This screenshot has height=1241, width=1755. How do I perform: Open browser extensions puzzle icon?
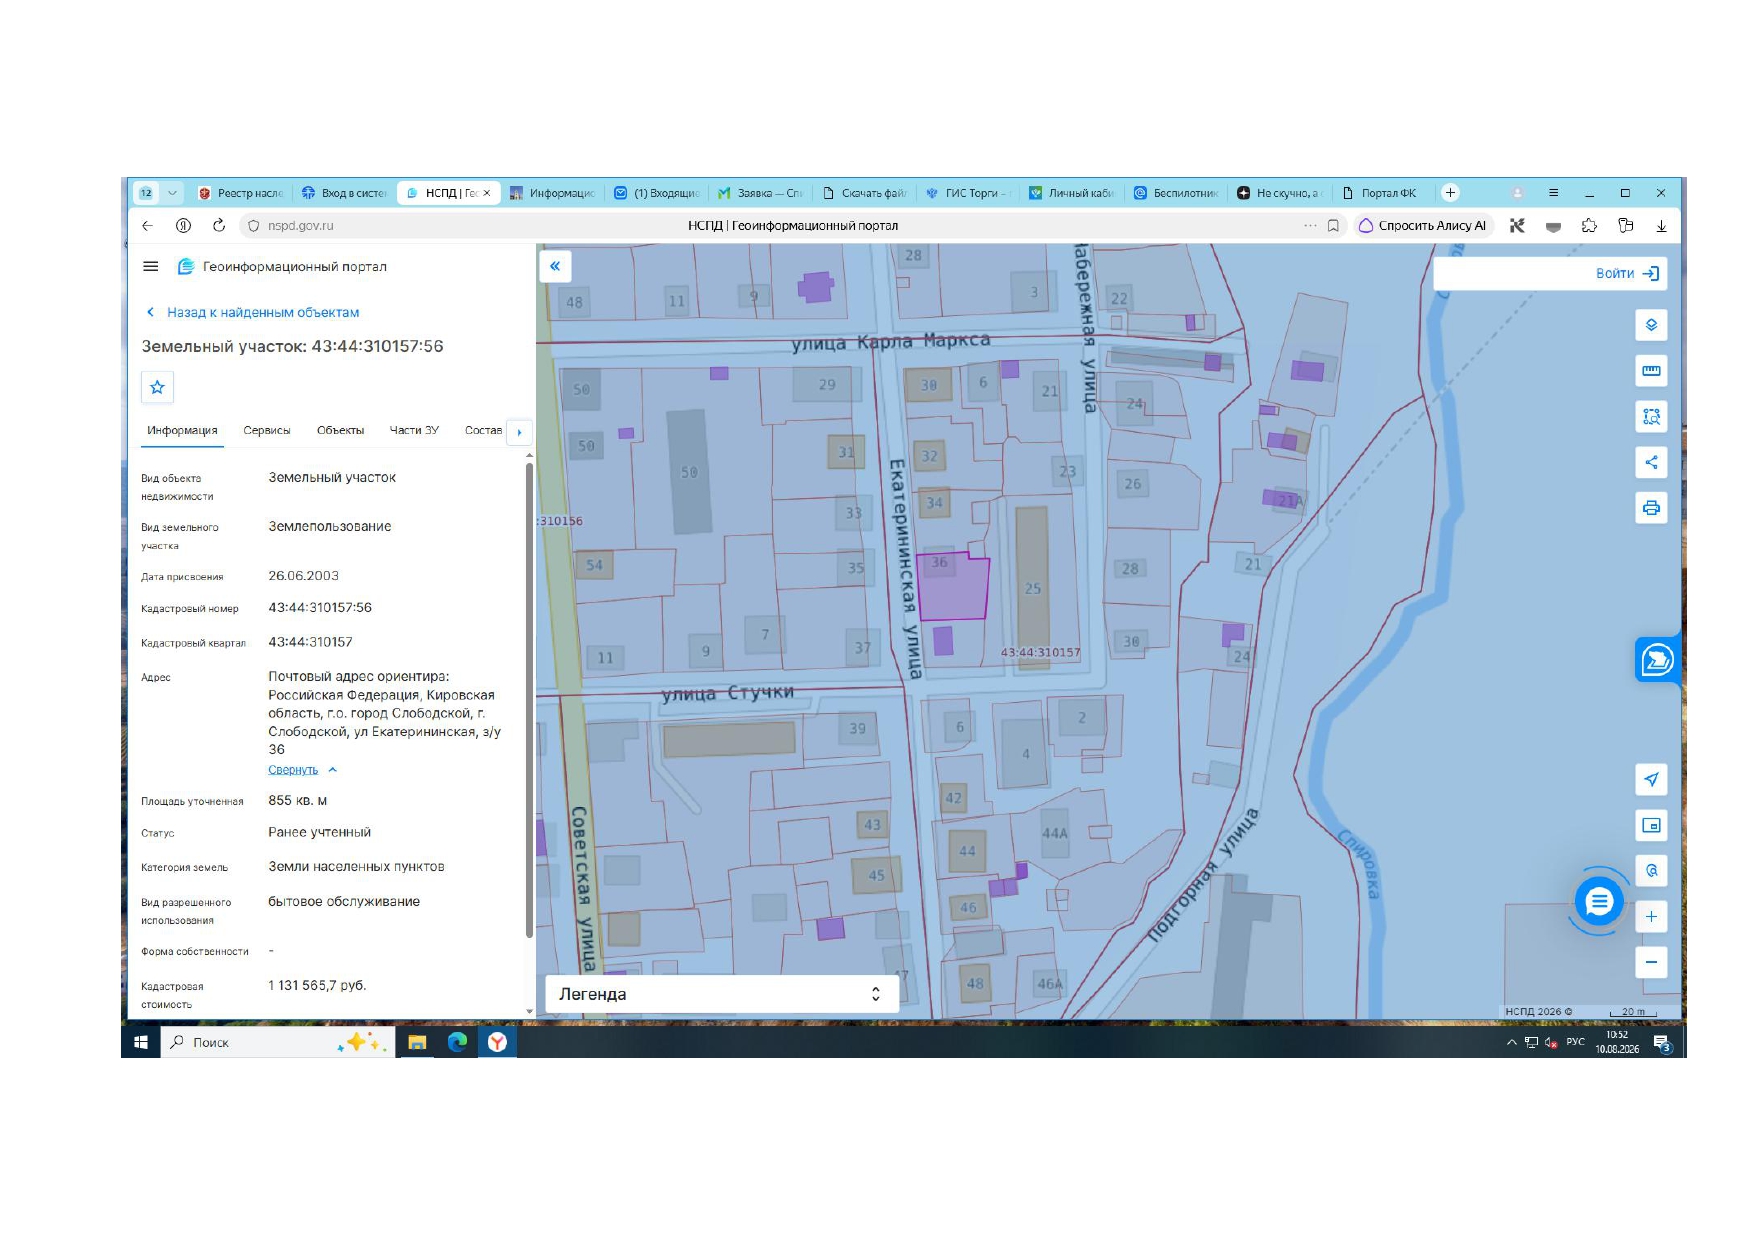coord(1589,226)
